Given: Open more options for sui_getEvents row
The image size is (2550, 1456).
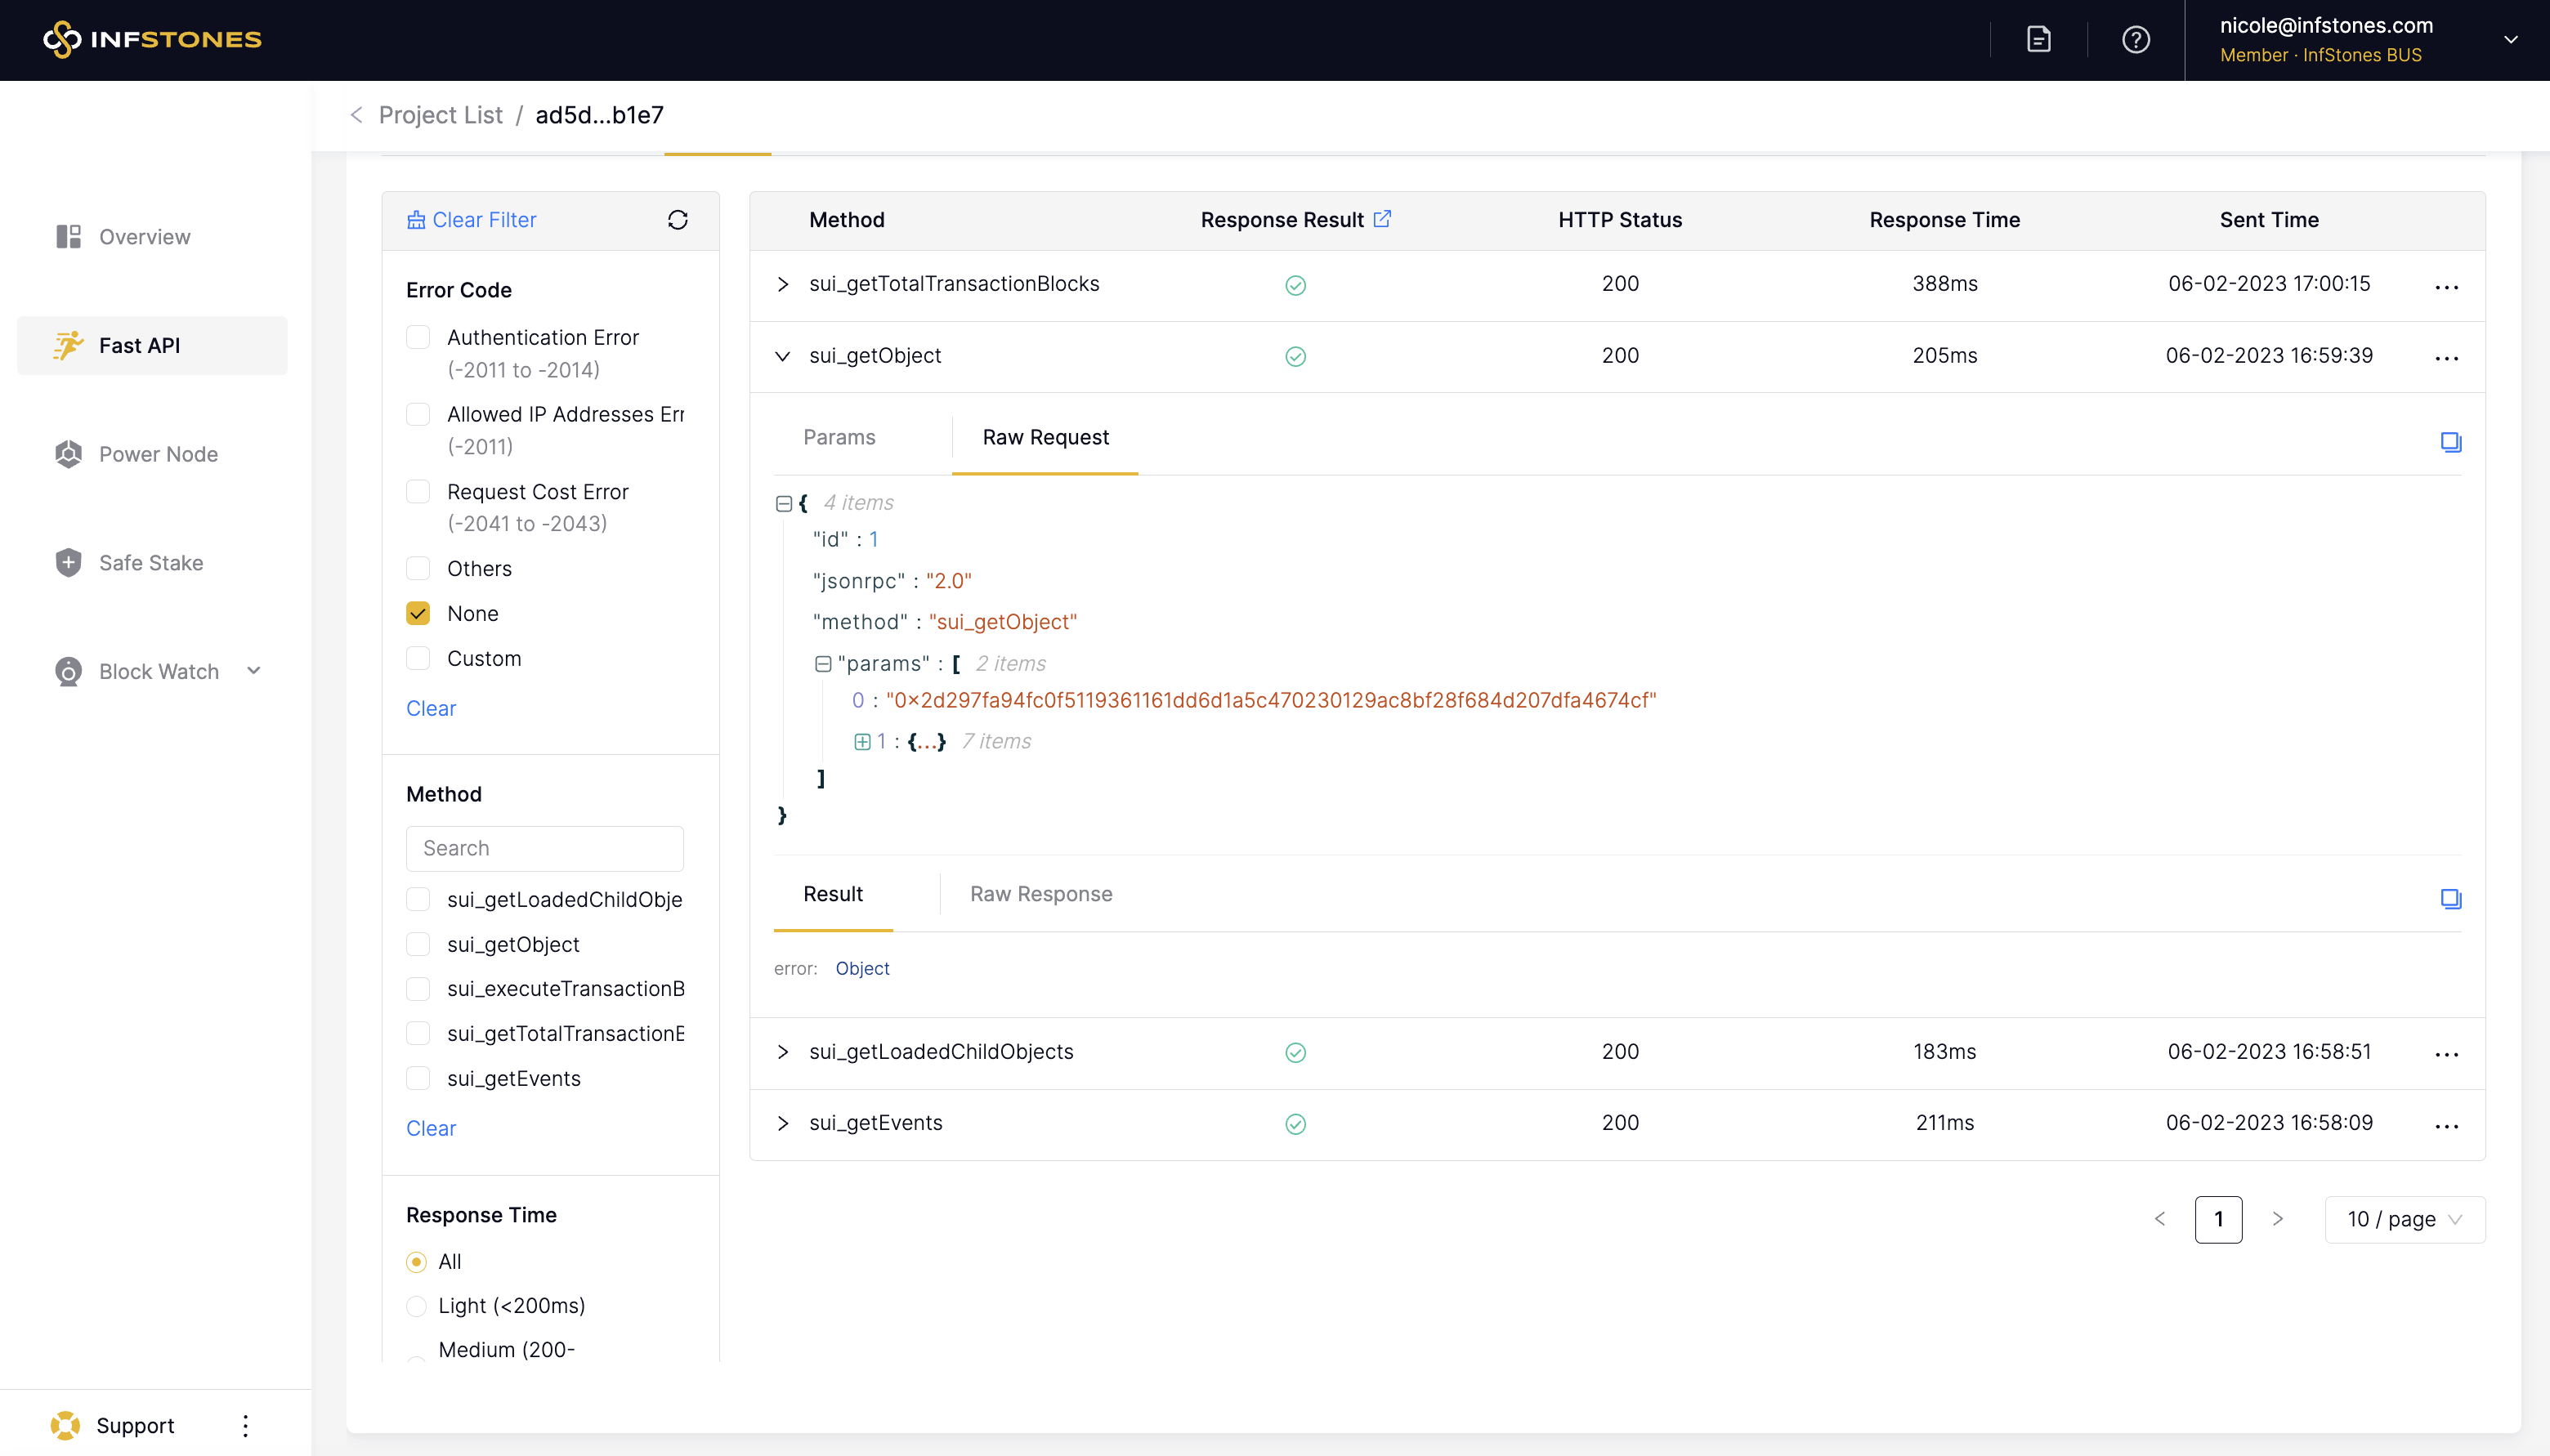Looking at the screenshot, I should 2446,1125.
